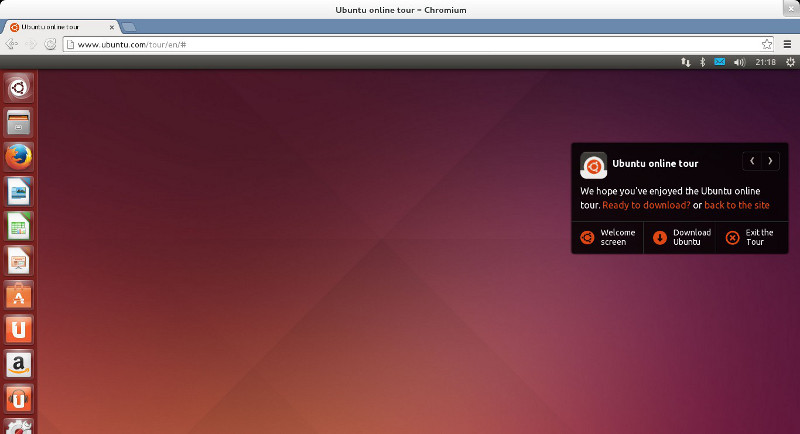The width and height of the screenshot is (800, 434).
Task: Click the Ubuntu online tour logo icon
Action: pos(593,165)
